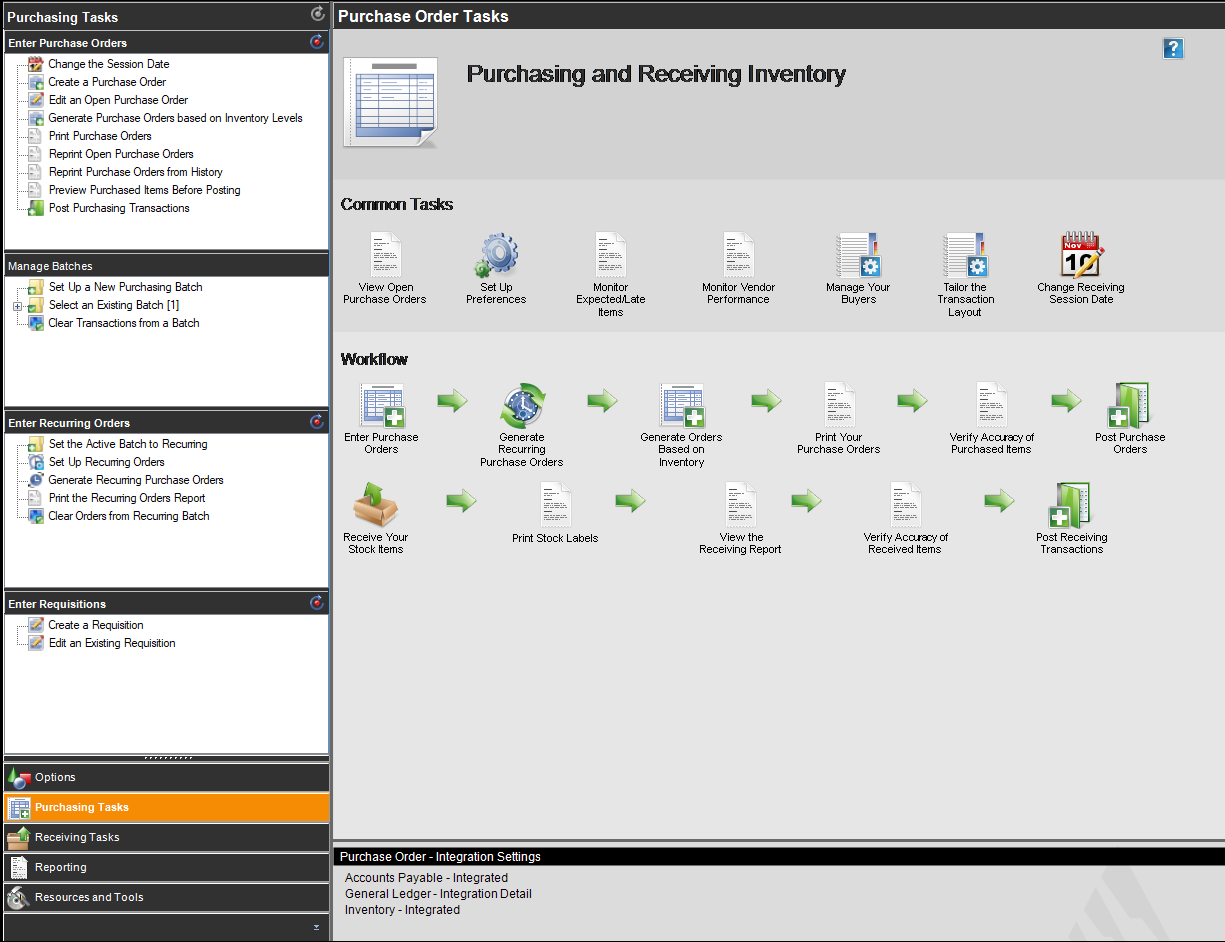Click the Enter Purchase Orders panel header icon

click(x=317, y=42)
